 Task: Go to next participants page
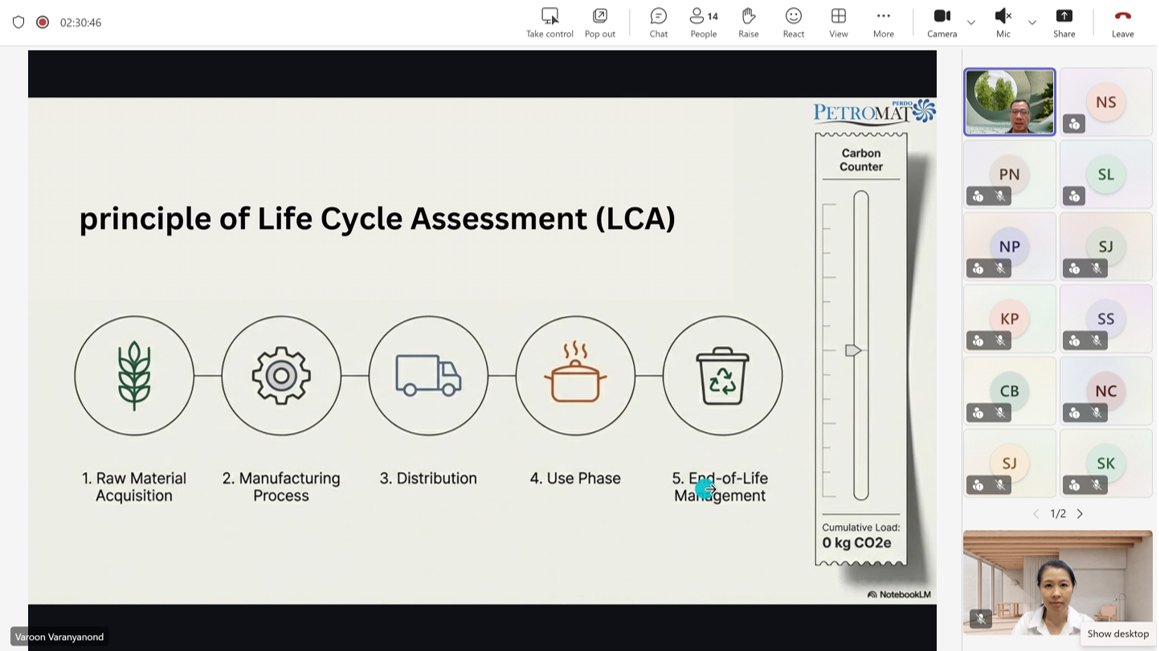[1080, 514]
